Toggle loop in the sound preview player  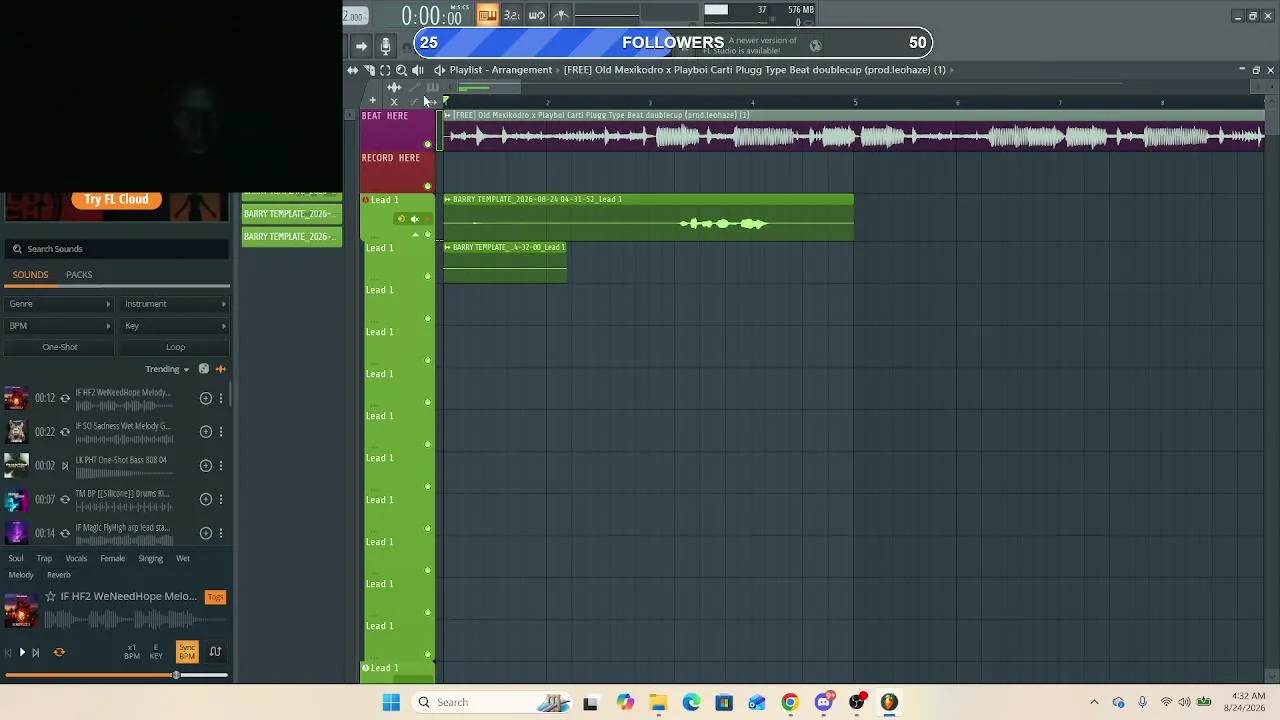pos(59,653)
